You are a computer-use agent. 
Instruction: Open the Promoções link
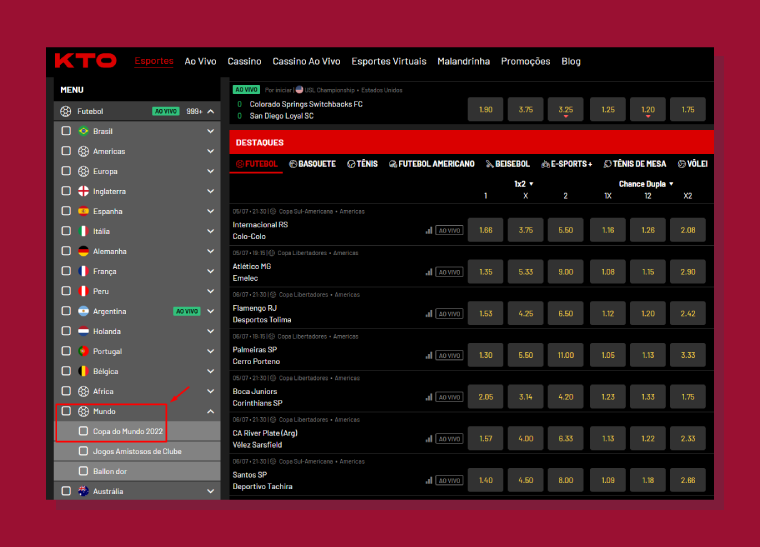(x=525, y=62)
